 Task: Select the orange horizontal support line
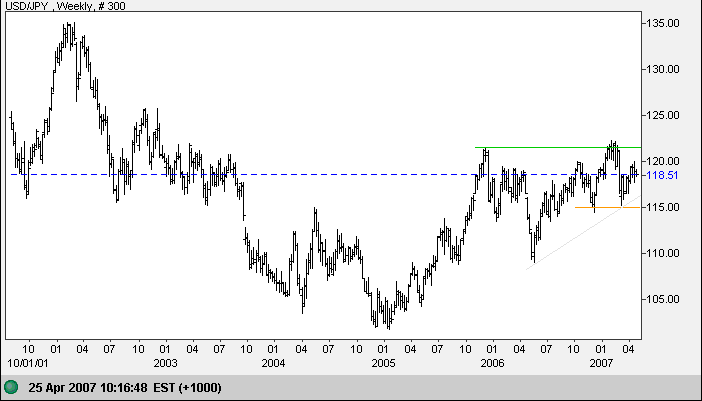coord(608,208)
